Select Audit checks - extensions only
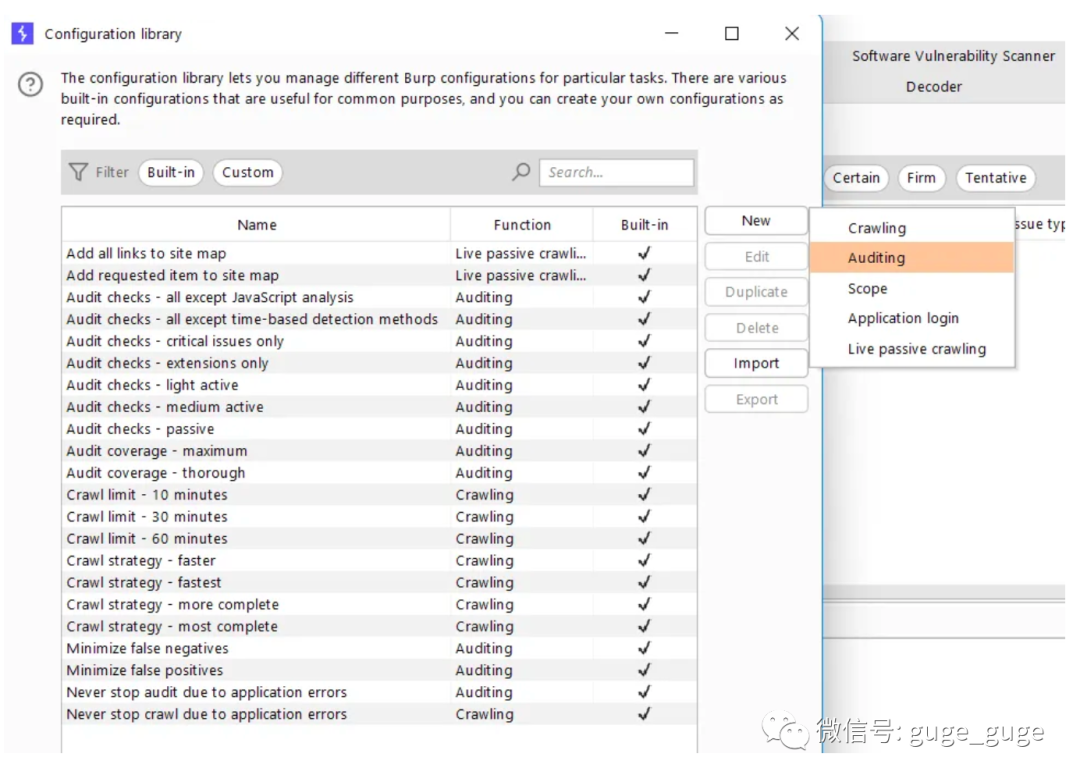 [x=379, y=363]
